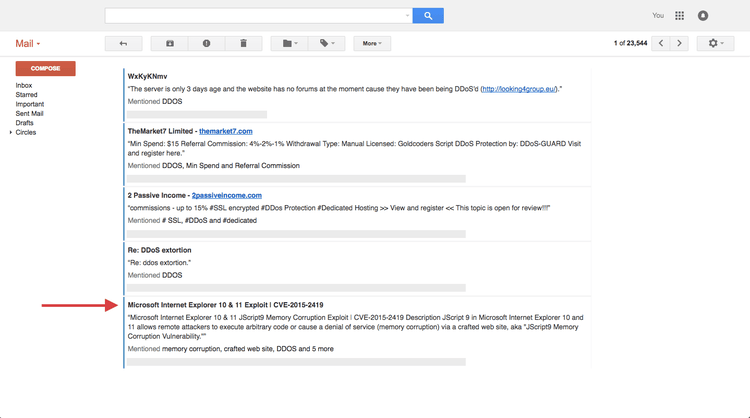Open the More actions dropdown
750x418 pixels.
(372, 44)
